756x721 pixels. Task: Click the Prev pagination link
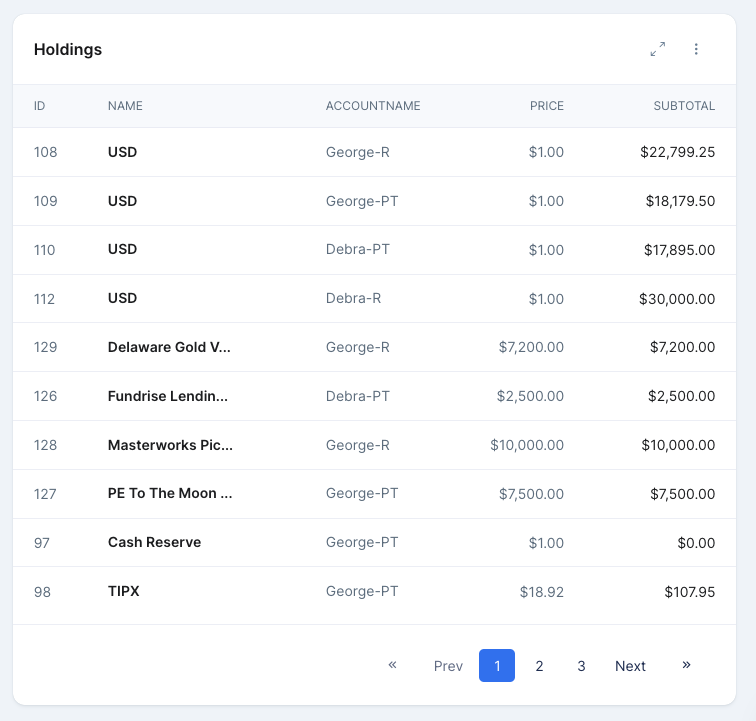(x=448, y=666)
